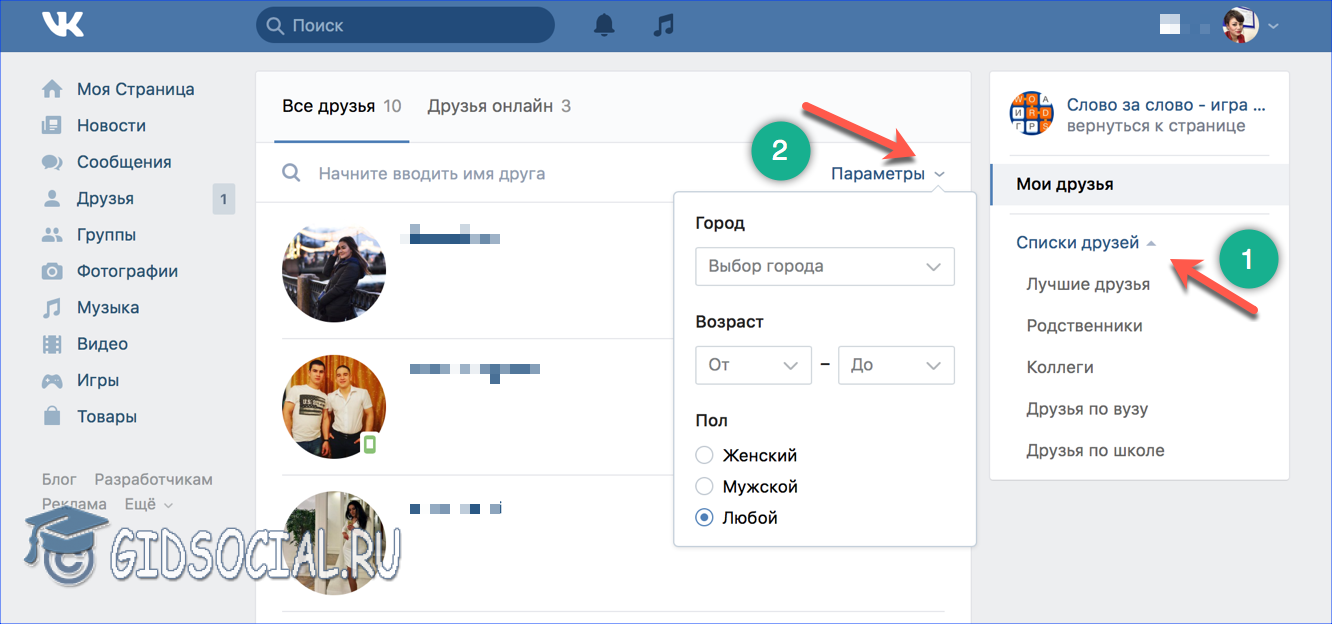Click the Разработчикам footer link
Screen dimensions: 1332x624
pyautogui.click(x=153, y=479)
